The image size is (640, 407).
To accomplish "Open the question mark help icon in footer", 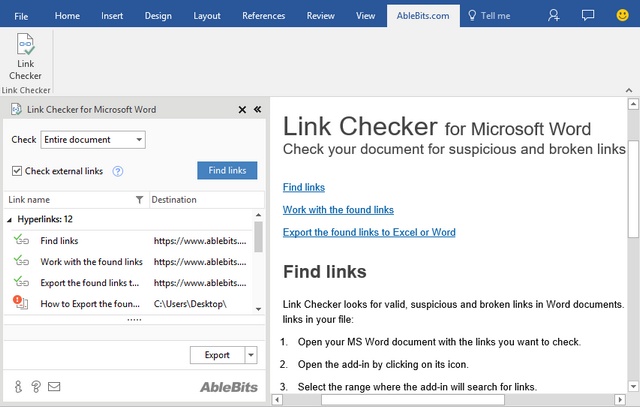I will (36, 386).
